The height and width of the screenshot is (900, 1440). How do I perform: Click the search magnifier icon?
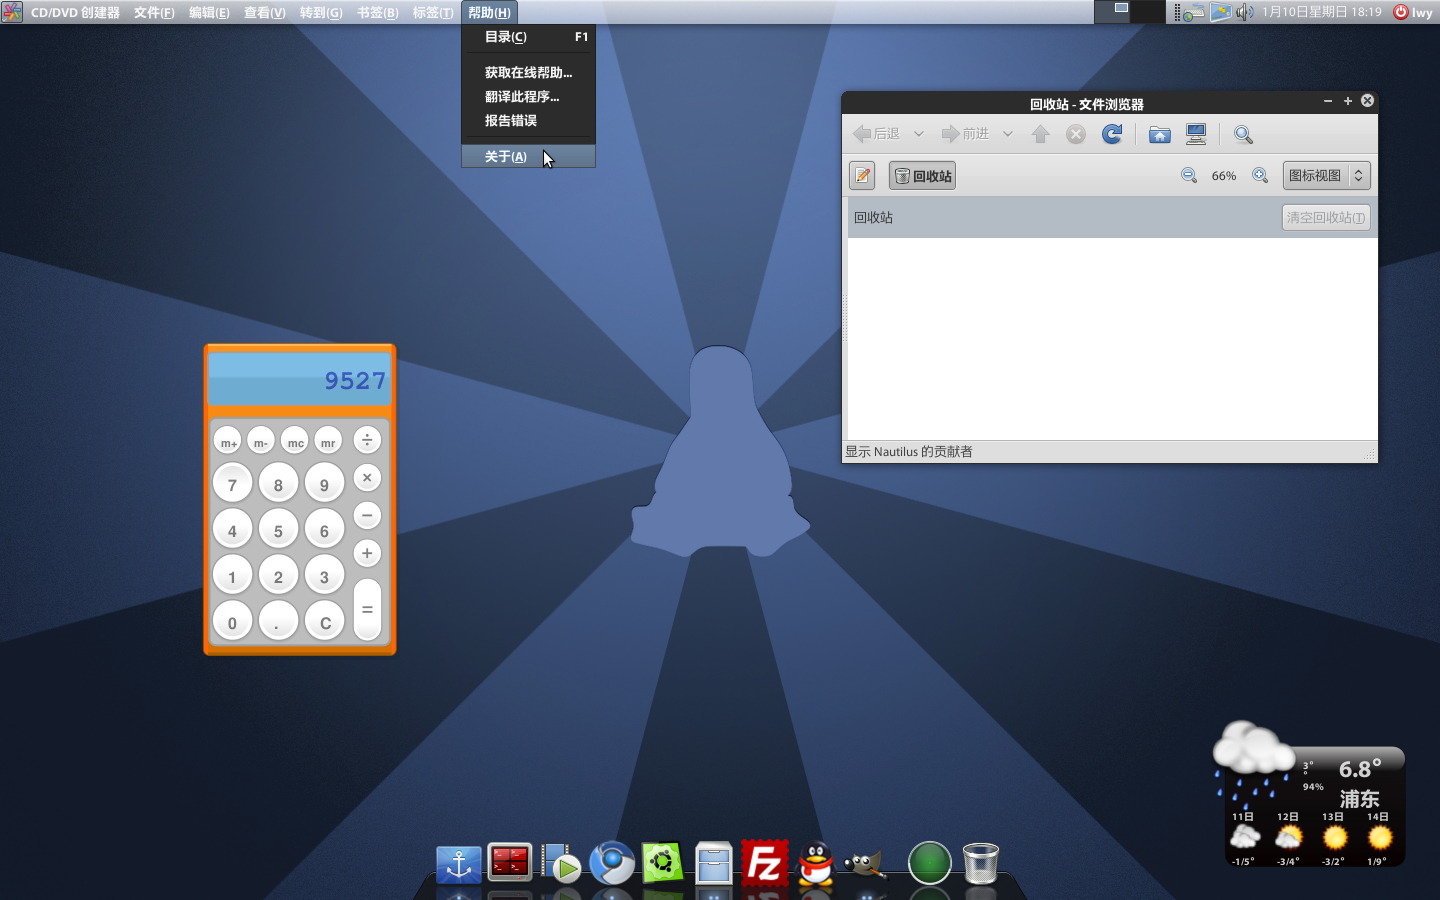(1243, 134)
